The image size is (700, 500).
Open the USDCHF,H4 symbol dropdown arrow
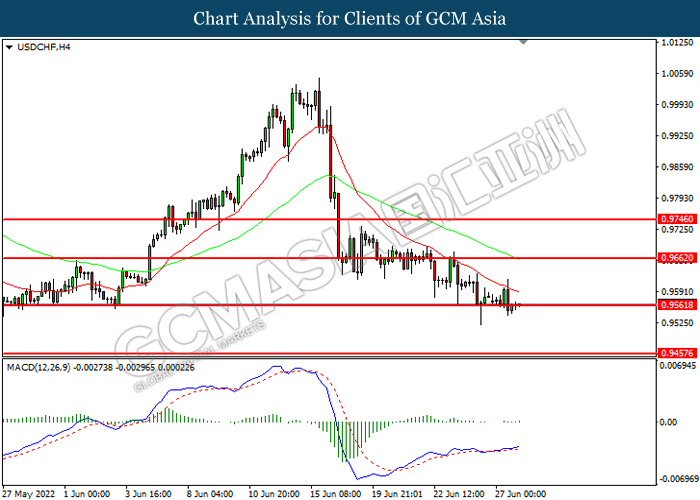coord(9,47)
